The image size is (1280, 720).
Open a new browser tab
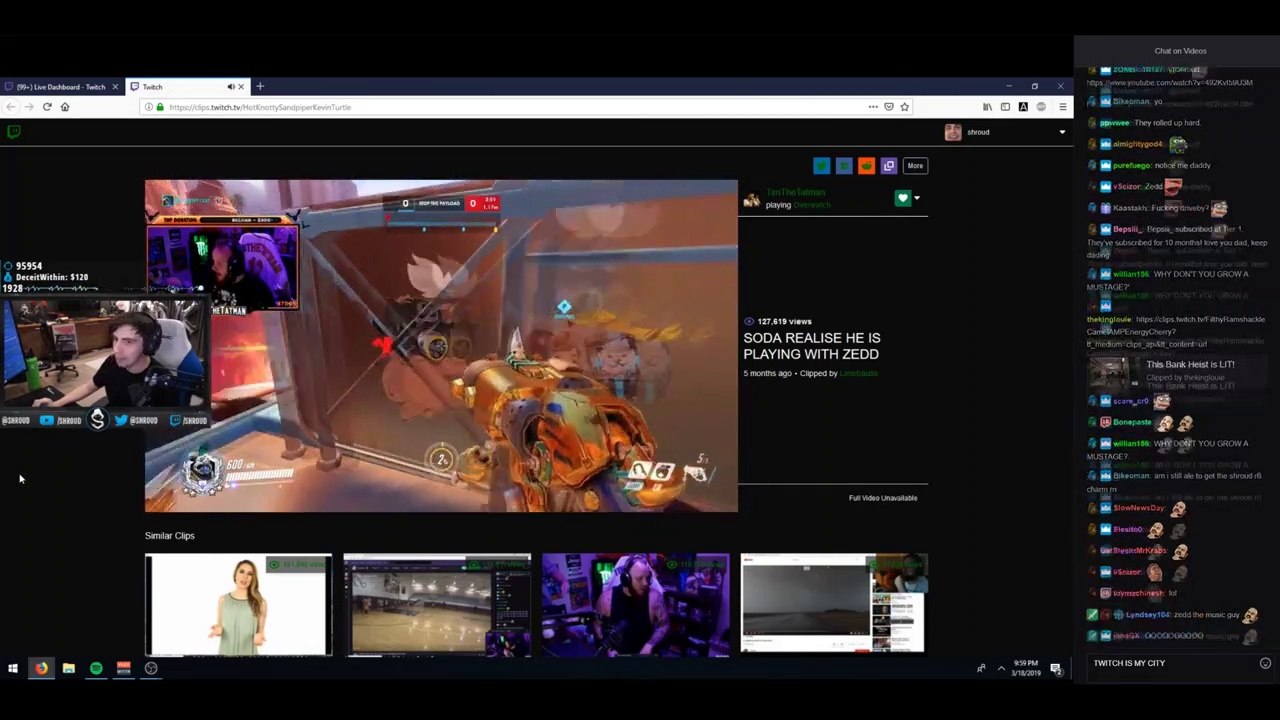(260, 87)
